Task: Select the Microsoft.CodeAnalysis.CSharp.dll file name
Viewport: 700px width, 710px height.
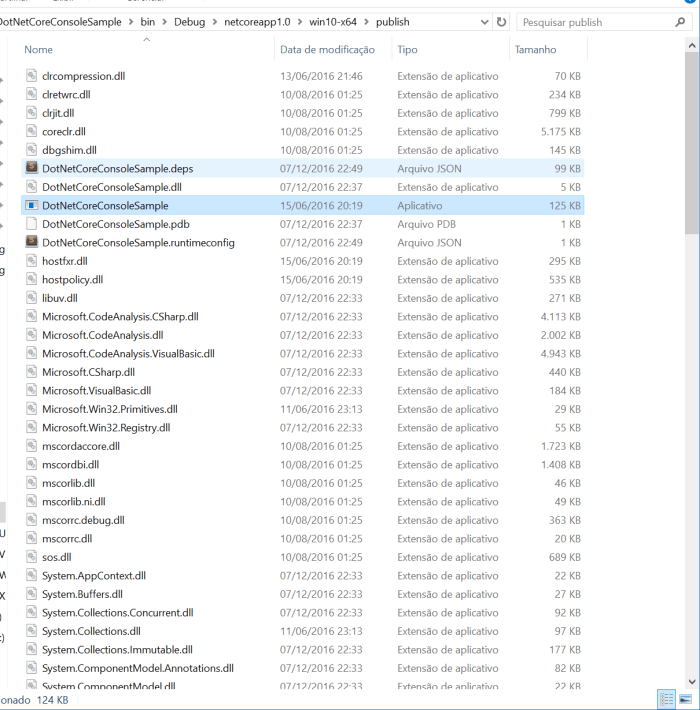Action: click(x=120, y=317)
